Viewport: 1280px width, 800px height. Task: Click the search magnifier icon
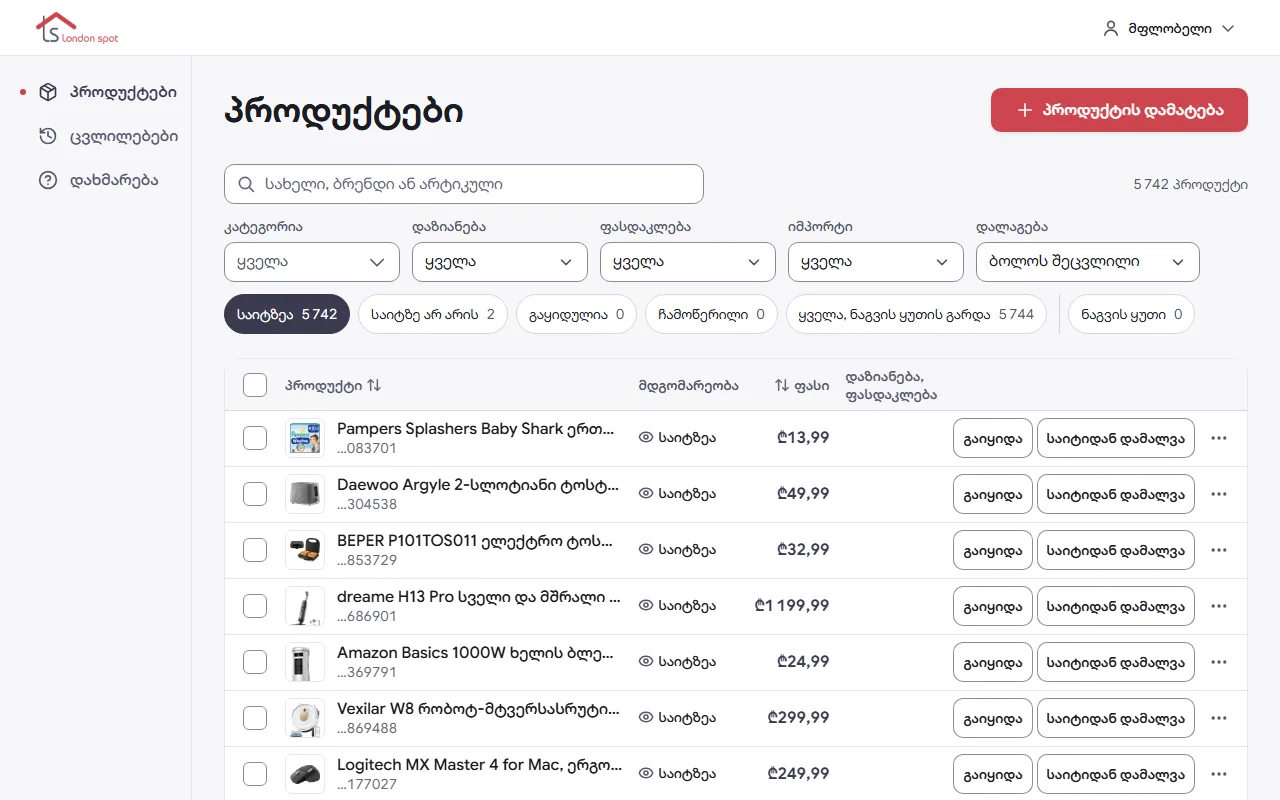point(246,184)
